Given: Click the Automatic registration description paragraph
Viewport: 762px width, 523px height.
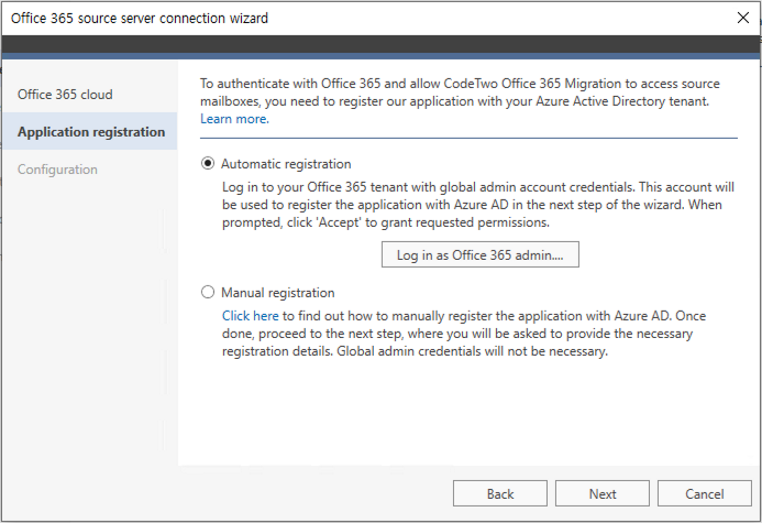Looking at the screenshot, I should pyautogui.click(x=479, y=205).
